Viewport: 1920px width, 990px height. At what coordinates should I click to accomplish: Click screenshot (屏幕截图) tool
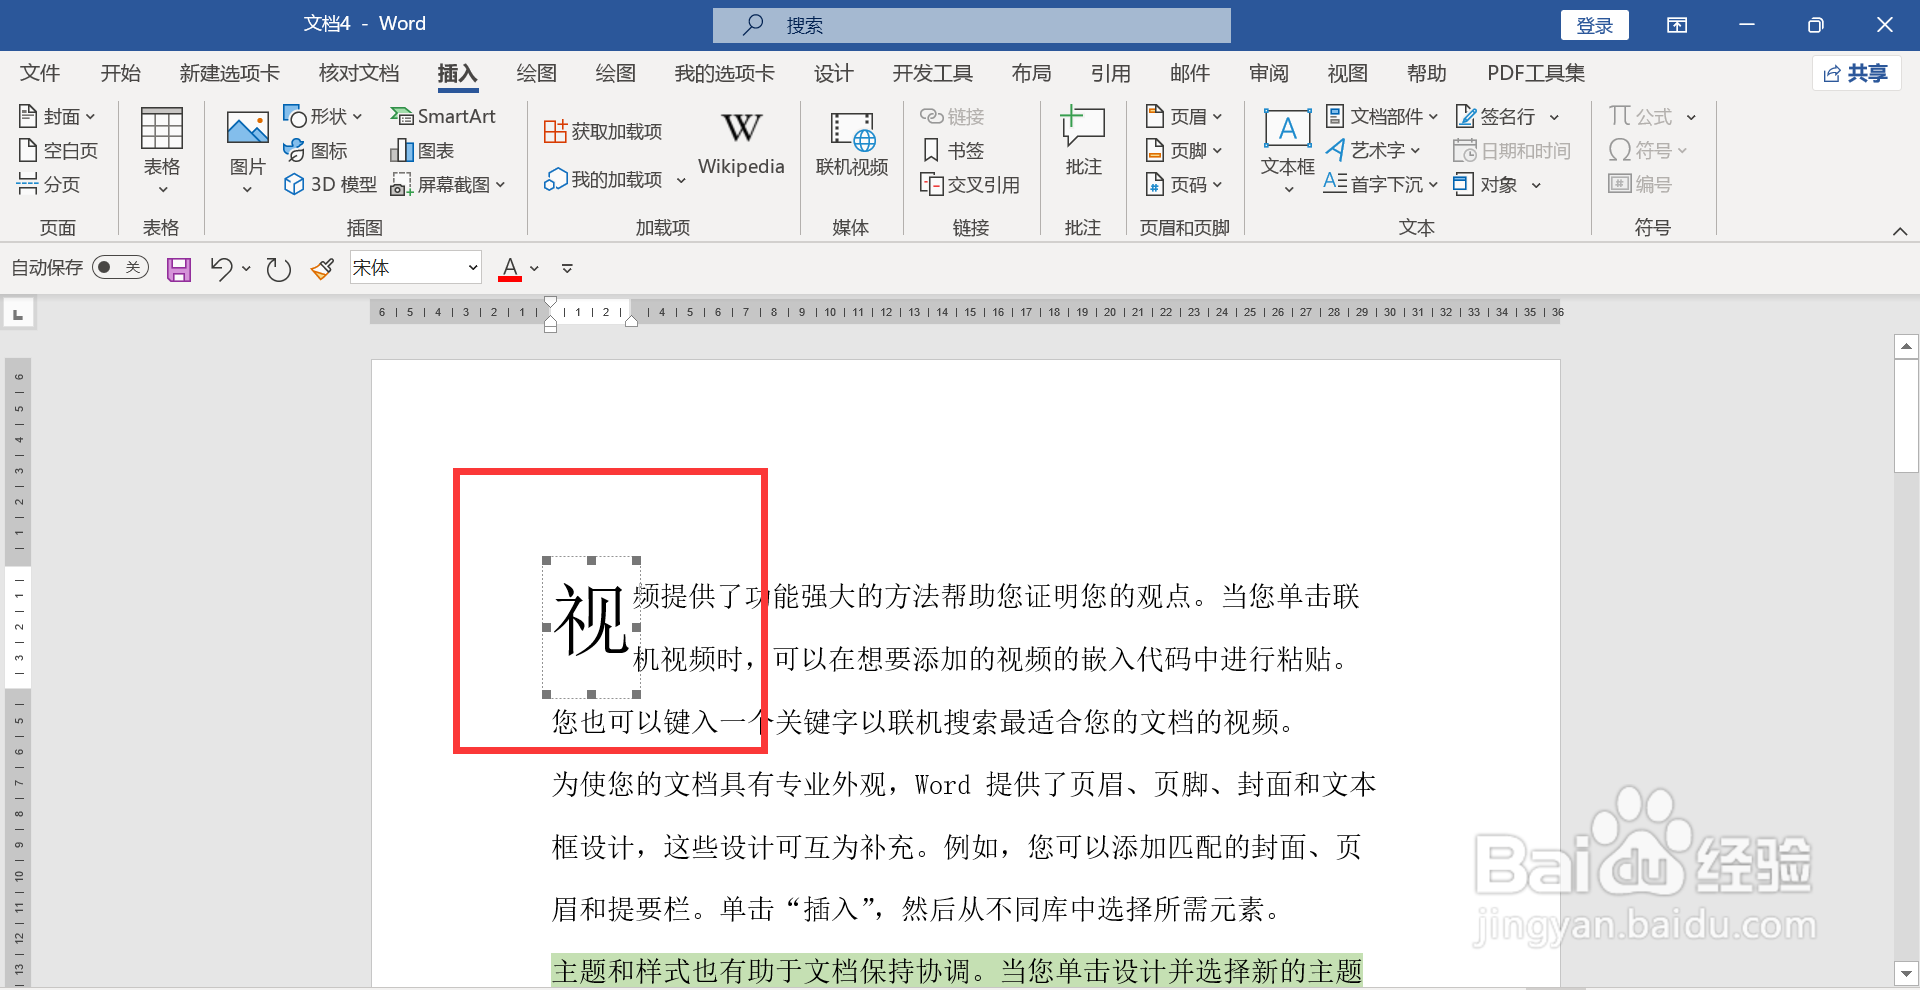tap(448, 184)
